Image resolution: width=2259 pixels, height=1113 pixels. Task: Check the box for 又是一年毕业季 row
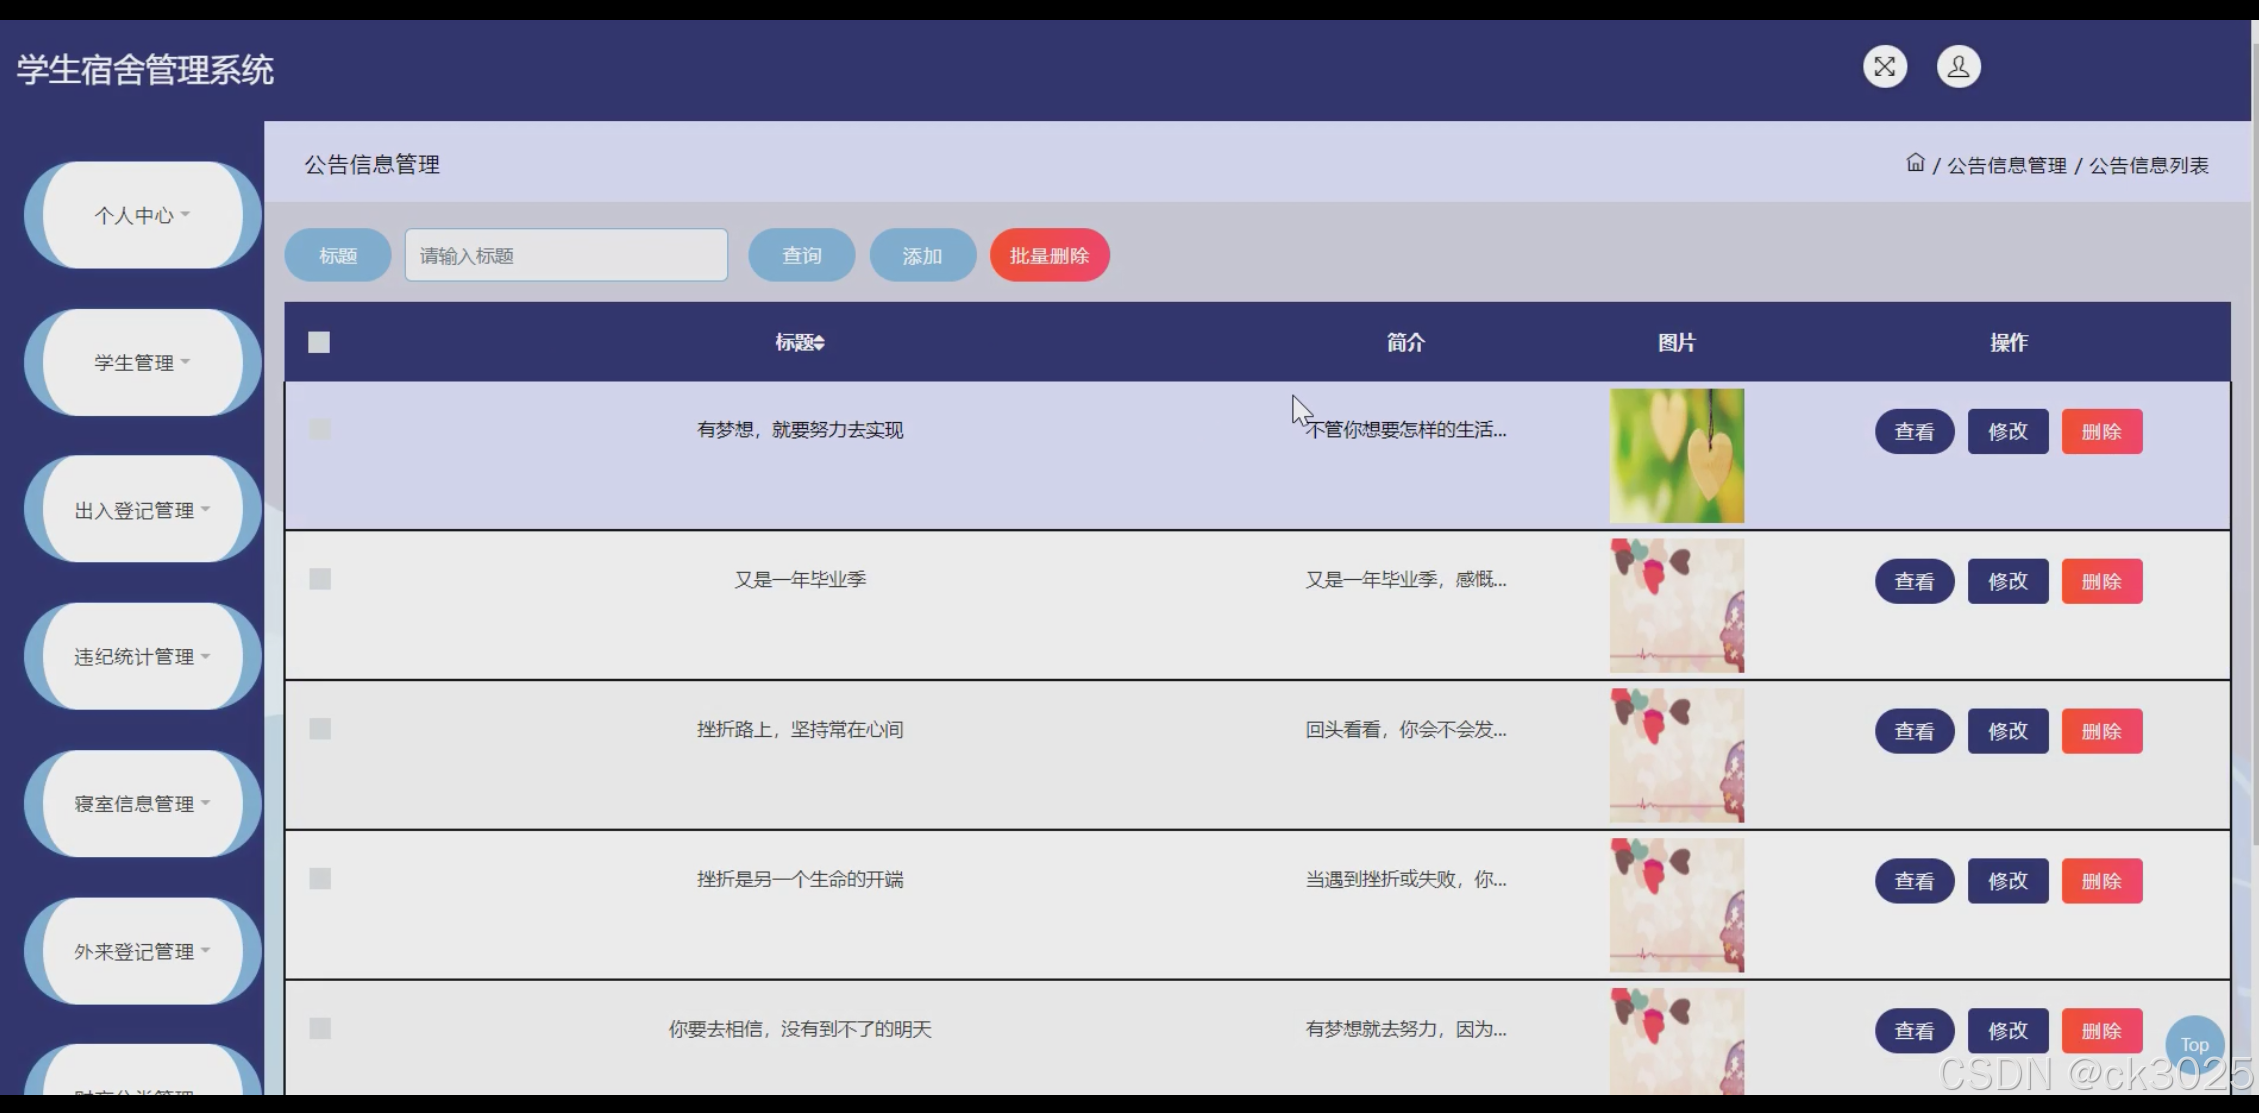(320, 579)
